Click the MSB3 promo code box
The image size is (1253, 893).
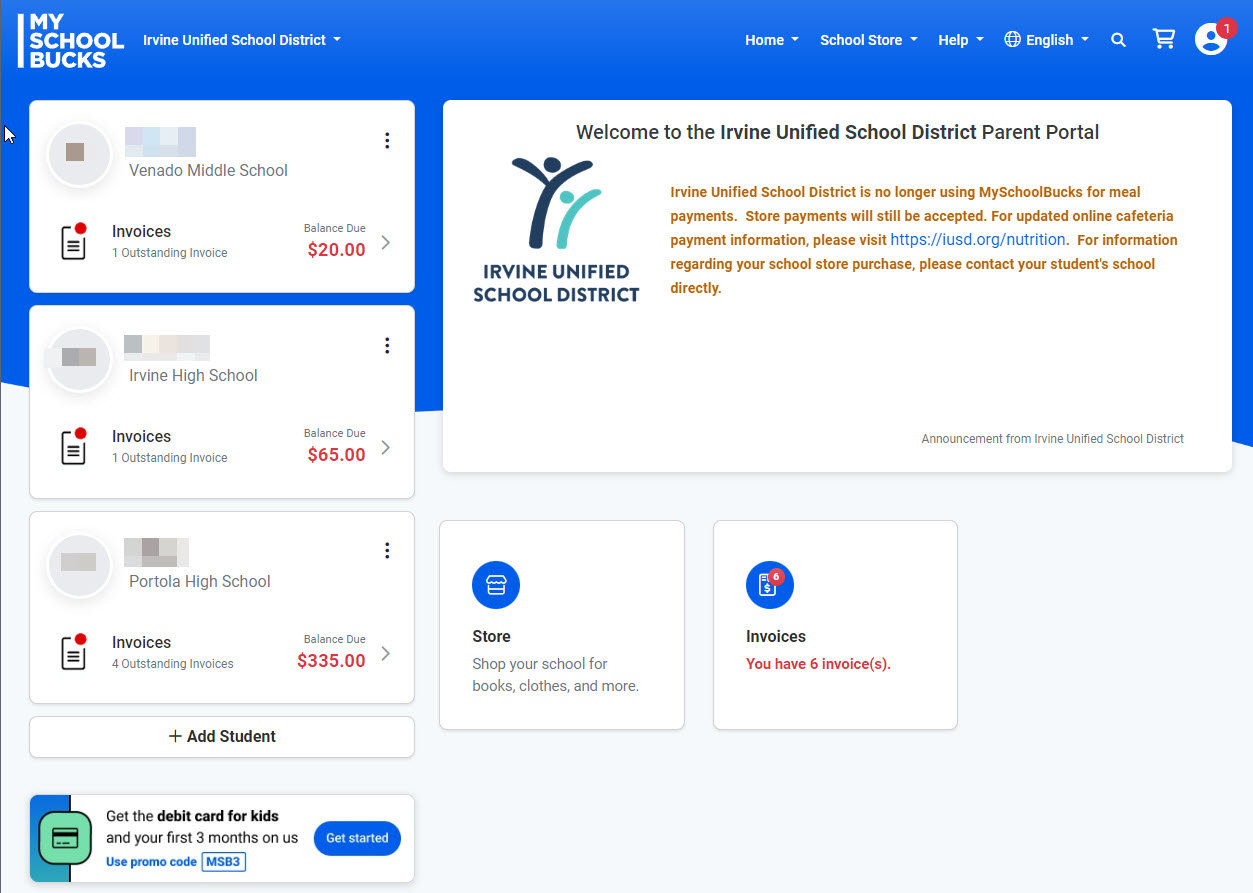[x=224, y=862]
